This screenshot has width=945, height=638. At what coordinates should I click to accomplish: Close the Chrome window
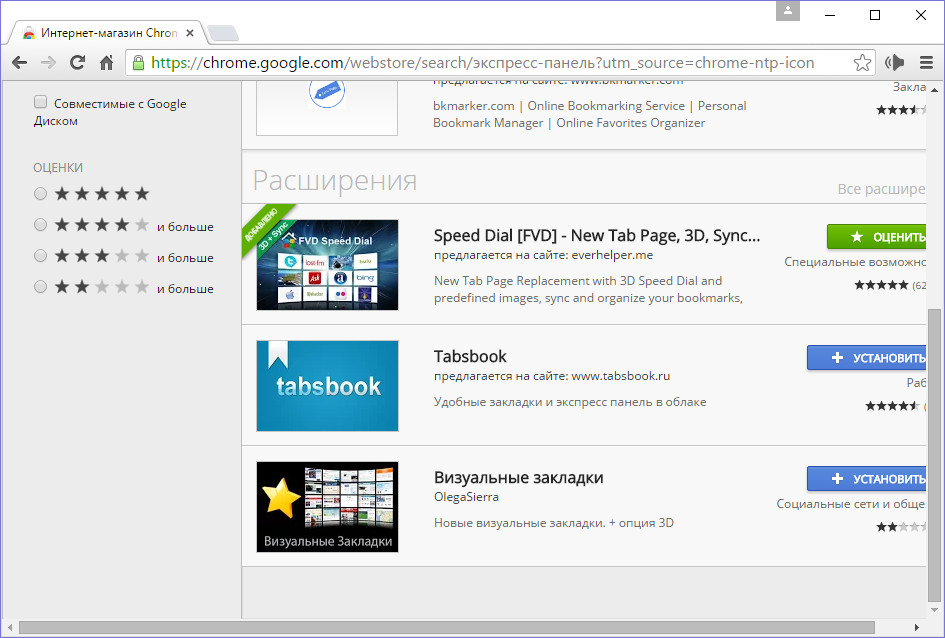pos(920,15)
